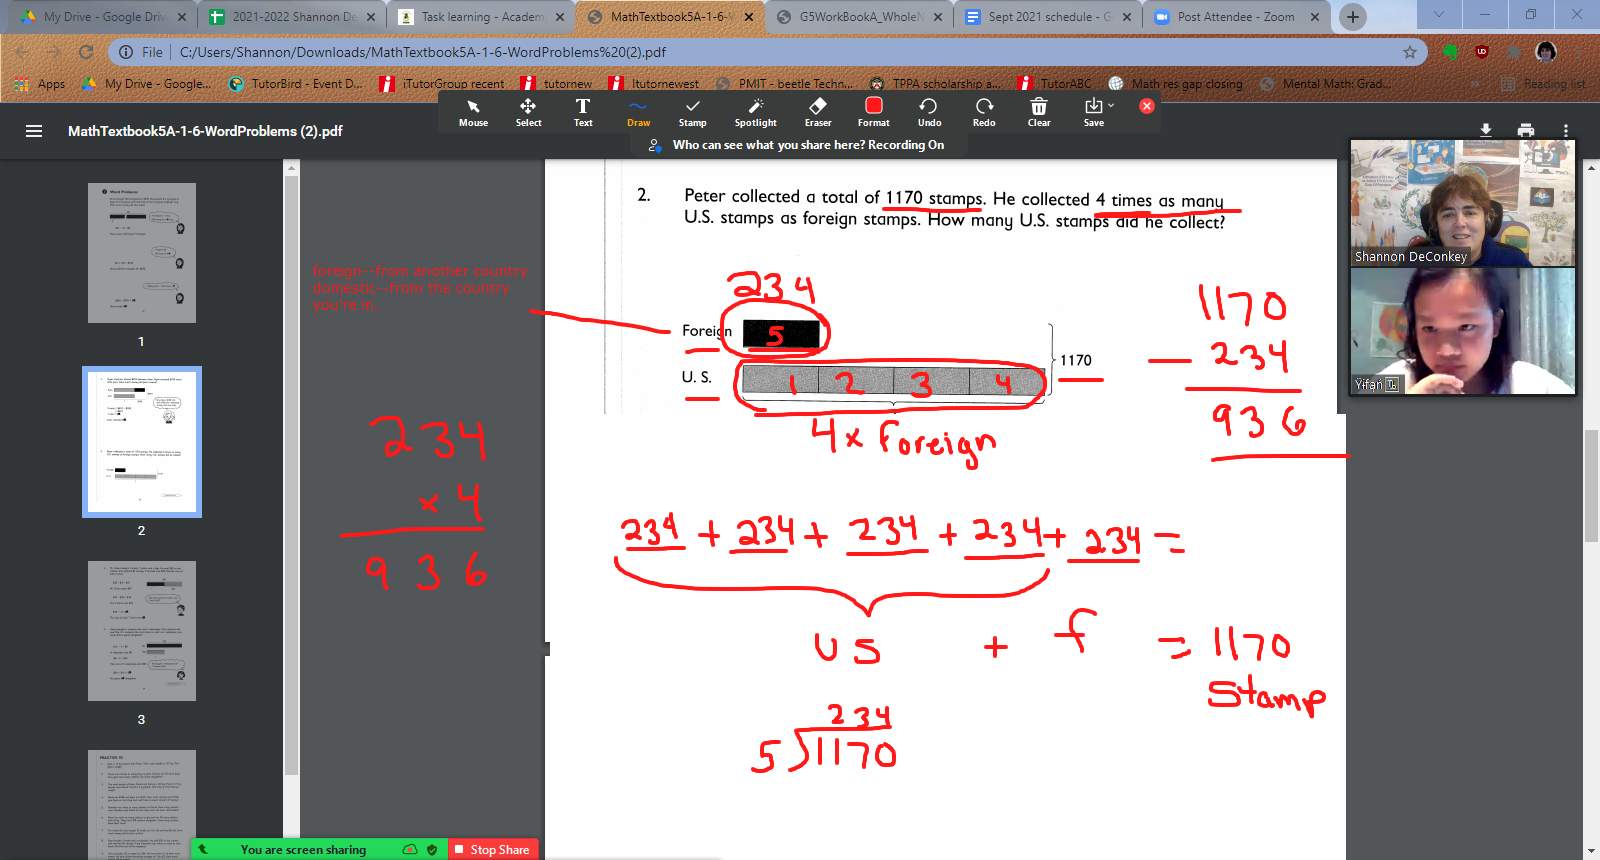
Task: Jump to page 3 thumbnail
Action: click(142, 631)
